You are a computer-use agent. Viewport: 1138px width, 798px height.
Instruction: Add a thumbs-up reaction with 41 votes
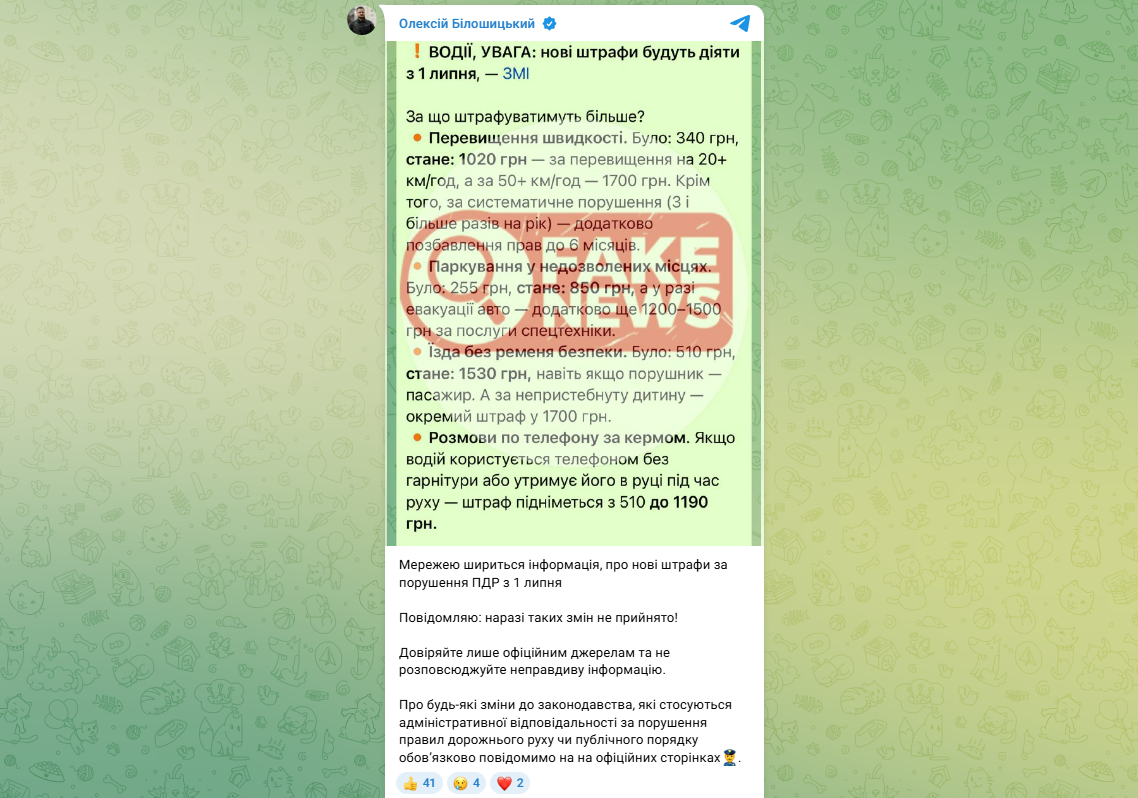pos(419,783)
